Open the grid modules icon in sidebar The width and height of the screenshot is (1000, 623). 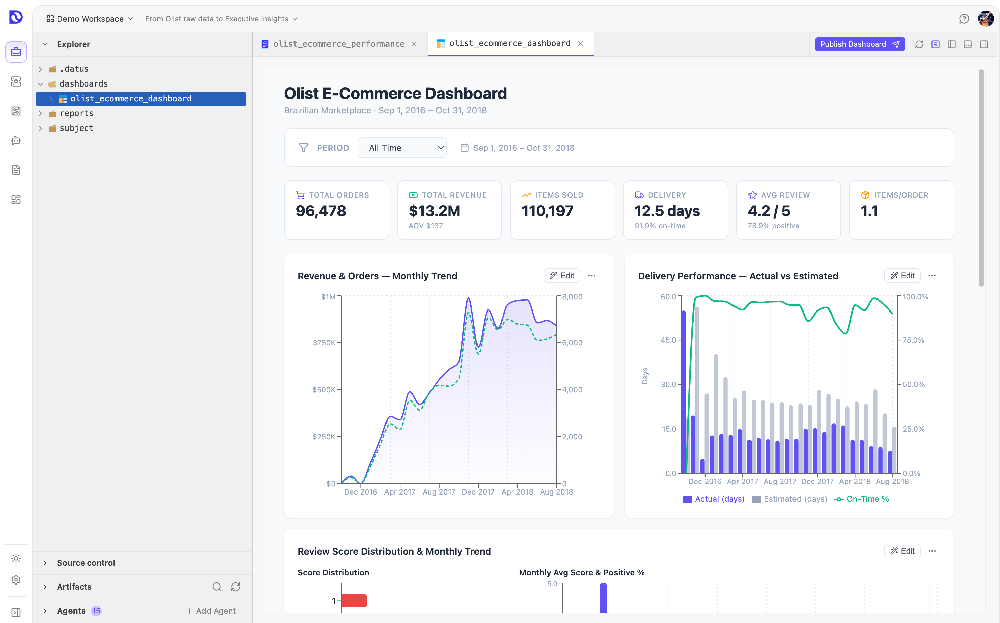pyautogui.click(x=16, y=200)
